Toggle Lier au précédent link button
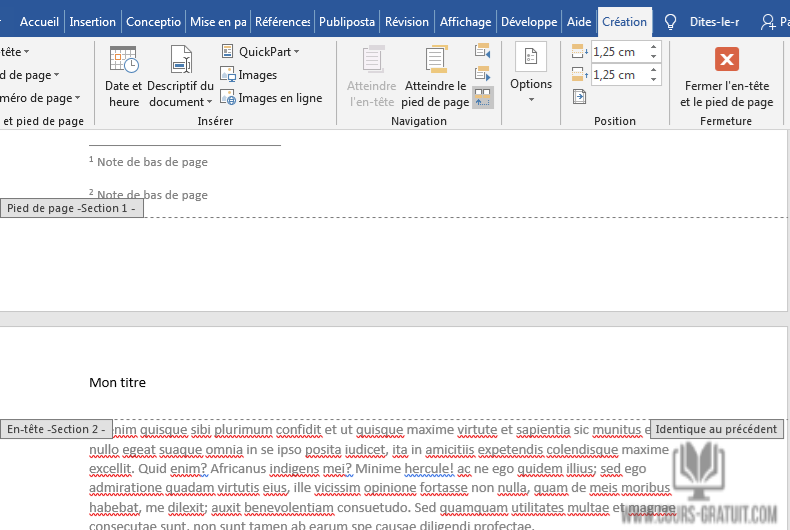This screenshot has width=790, height=530. [483, 97]
